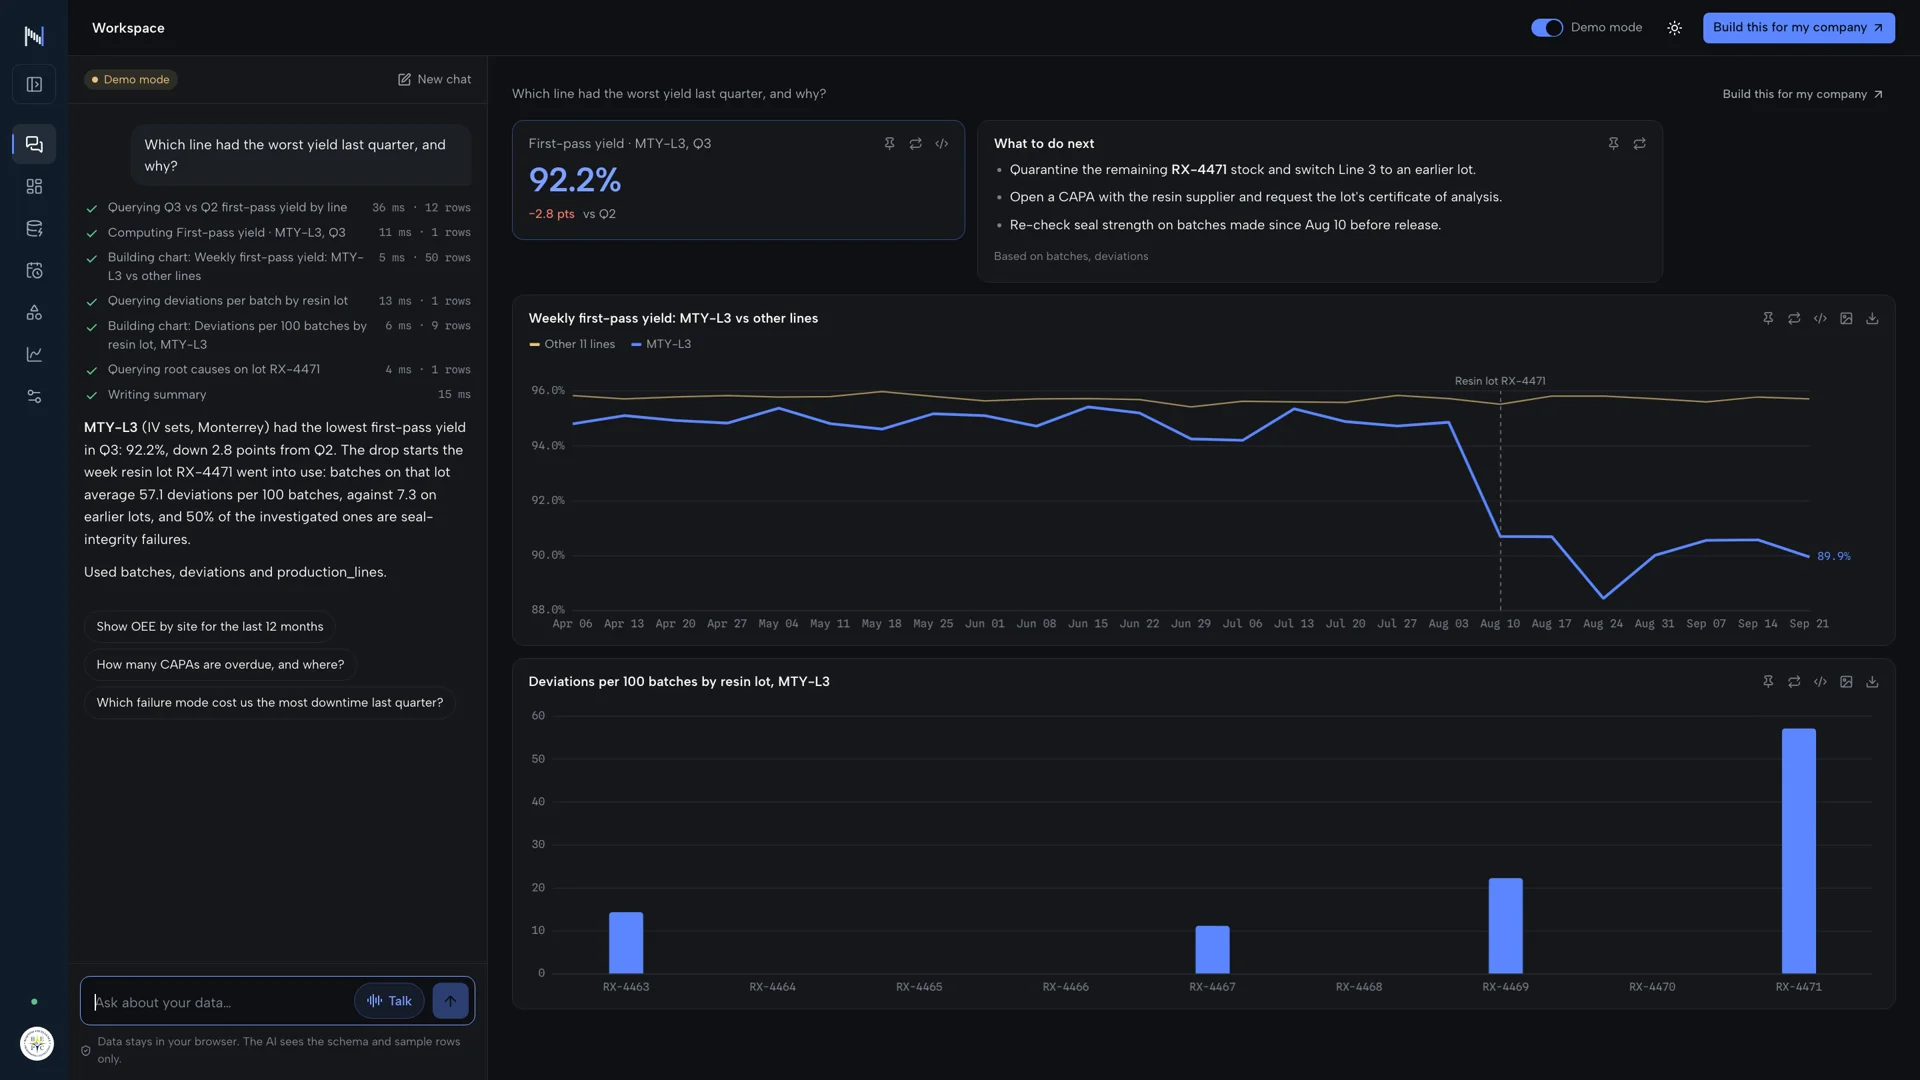Refresh the Deviations per 100 batches chart
This screenshot has width=1920, height=1080.
(1794, 682)
